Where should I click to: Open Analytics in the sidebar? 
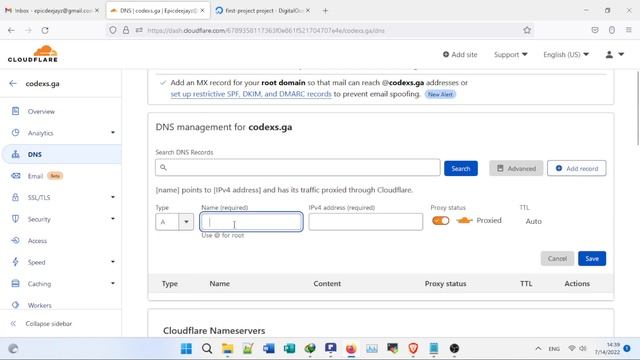coord(40,133)
